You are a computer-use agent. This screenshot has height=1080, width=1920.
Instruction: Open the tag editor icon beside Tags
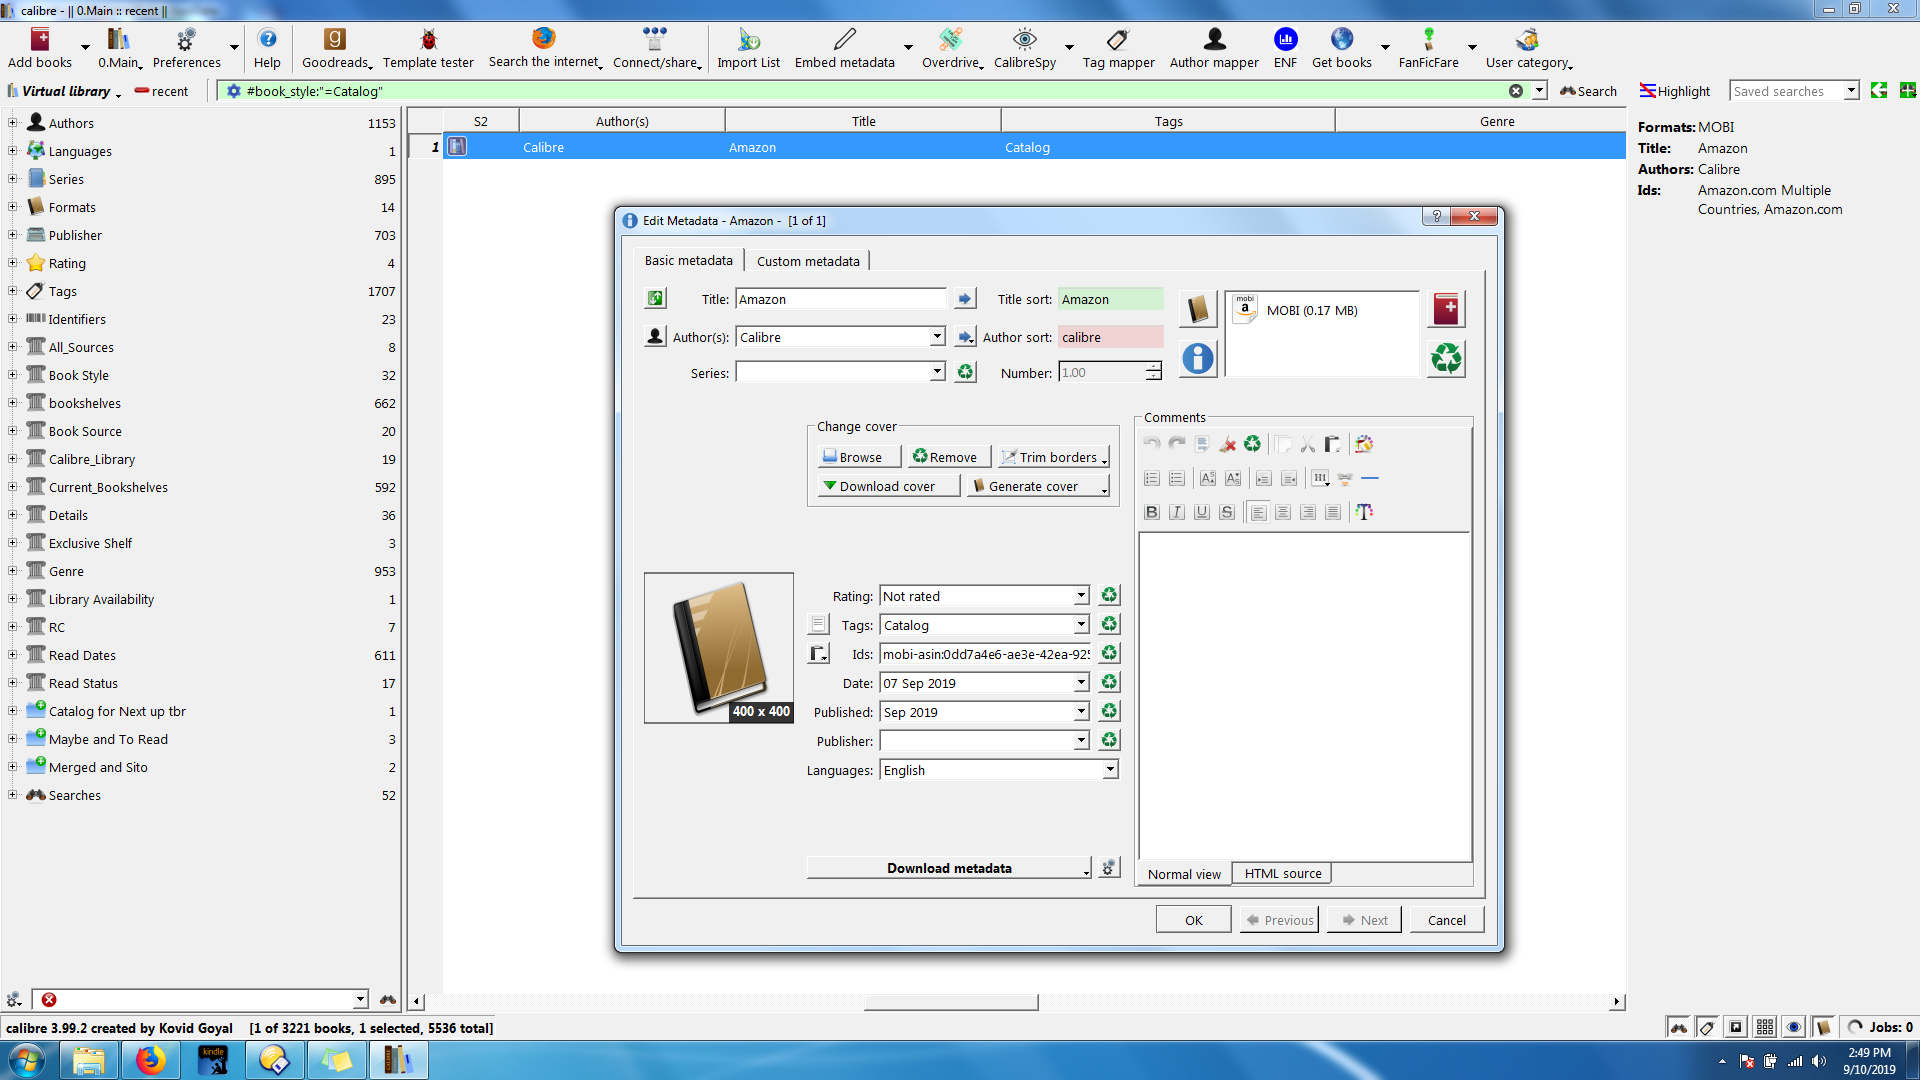818,624
